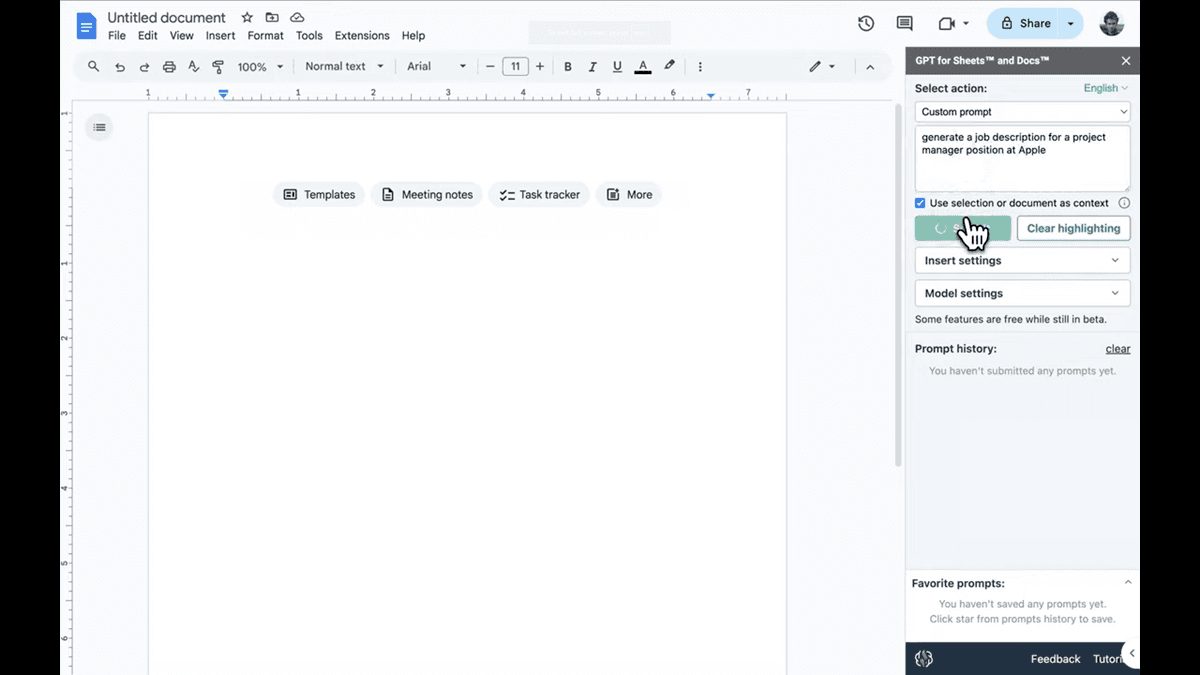Open version history
The height and width of the screenshot is (675, 1200).
click(865, 22)
